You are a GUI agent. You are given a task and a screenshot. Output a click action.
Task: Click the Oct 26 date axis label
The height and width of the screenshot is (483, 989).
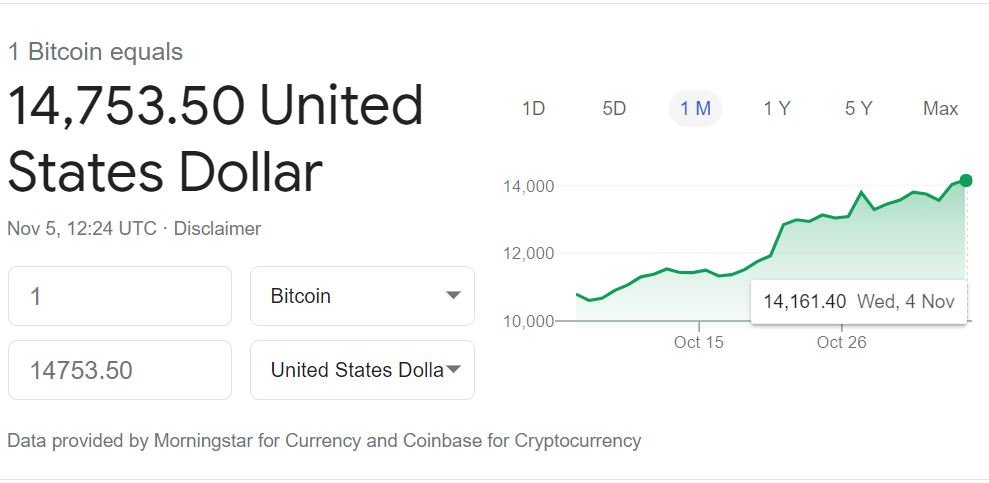coord(842,342)
